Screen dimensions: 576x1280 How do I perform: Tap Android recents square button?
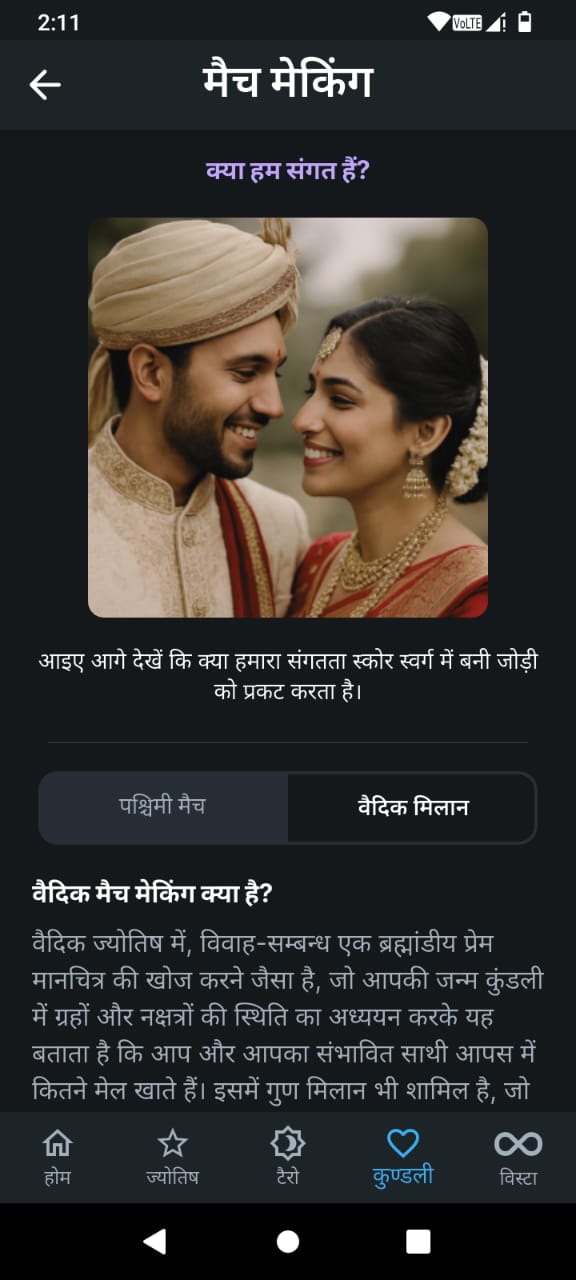418,1241
